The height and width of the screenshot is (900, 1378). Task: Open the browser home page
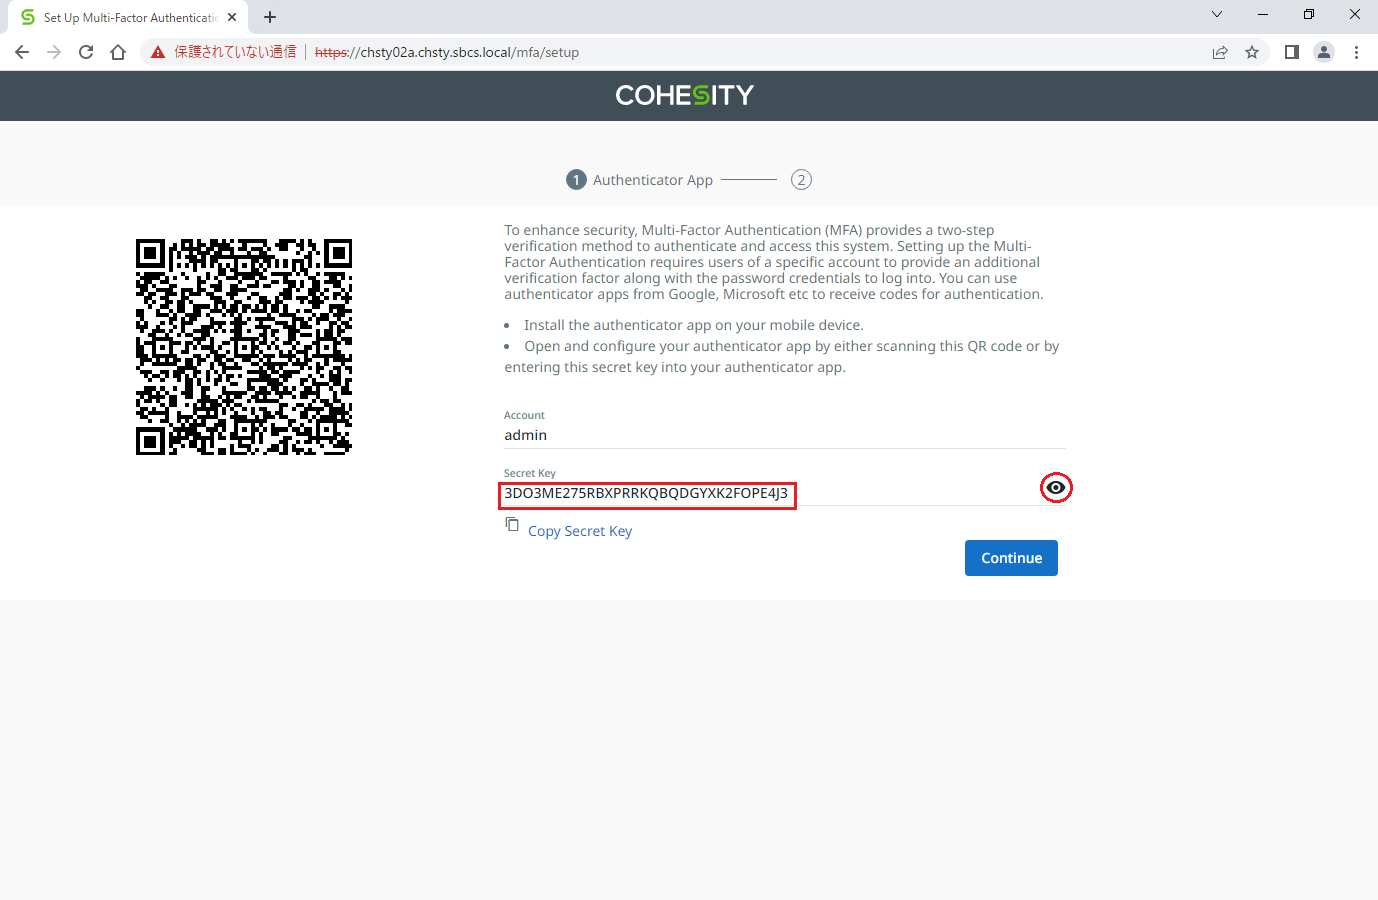tap(118, 52)
